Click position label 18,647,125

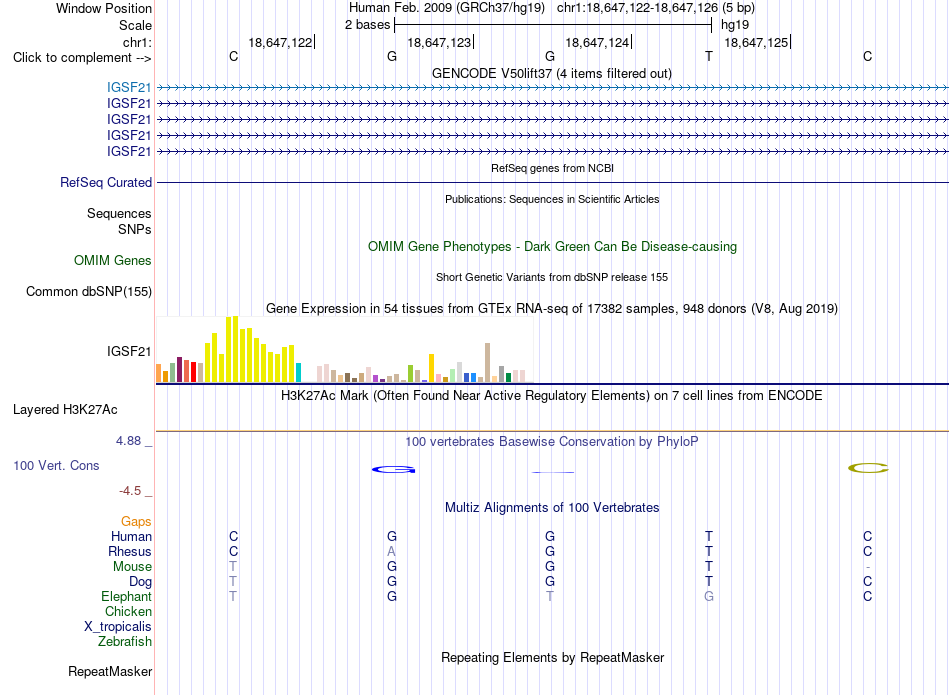pyautogui.click(x=756, y=42)
